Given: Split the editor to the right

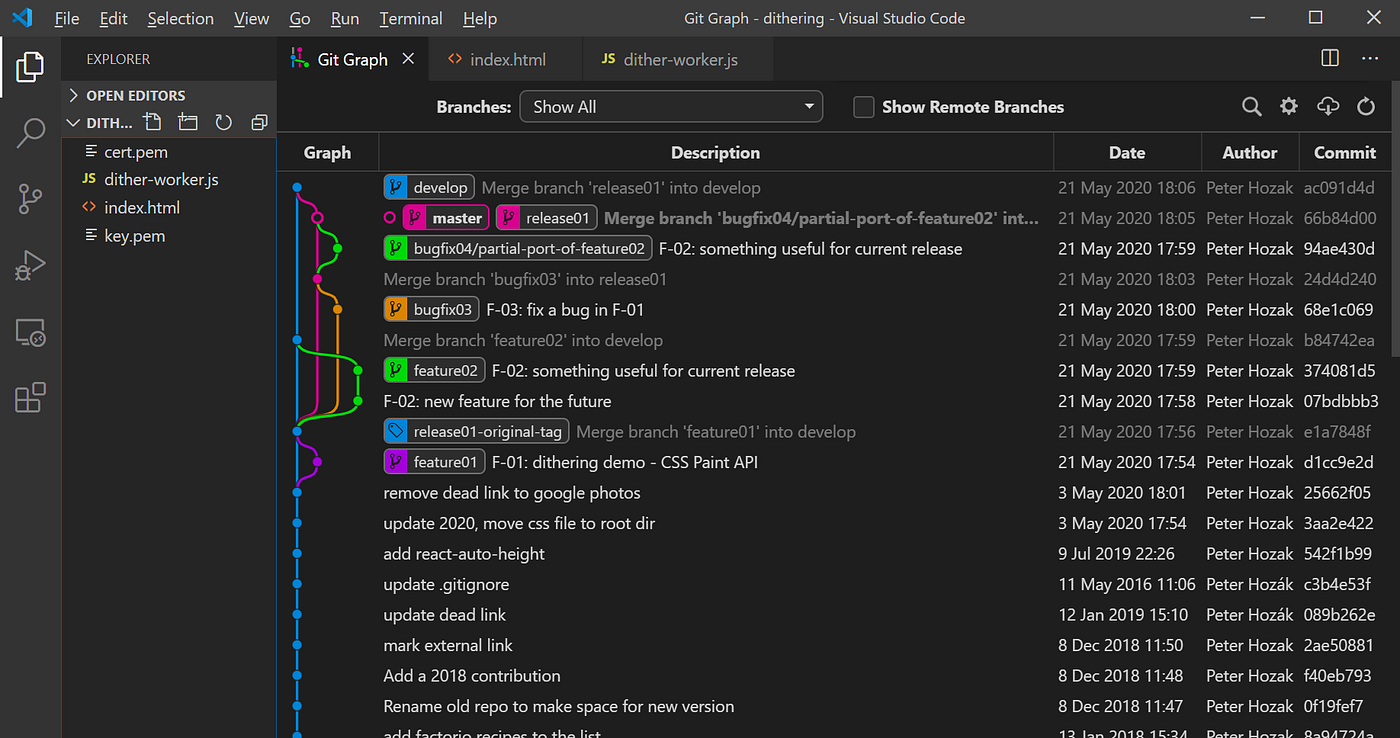Looking at the screenshot, I should tap(1330, 59).
